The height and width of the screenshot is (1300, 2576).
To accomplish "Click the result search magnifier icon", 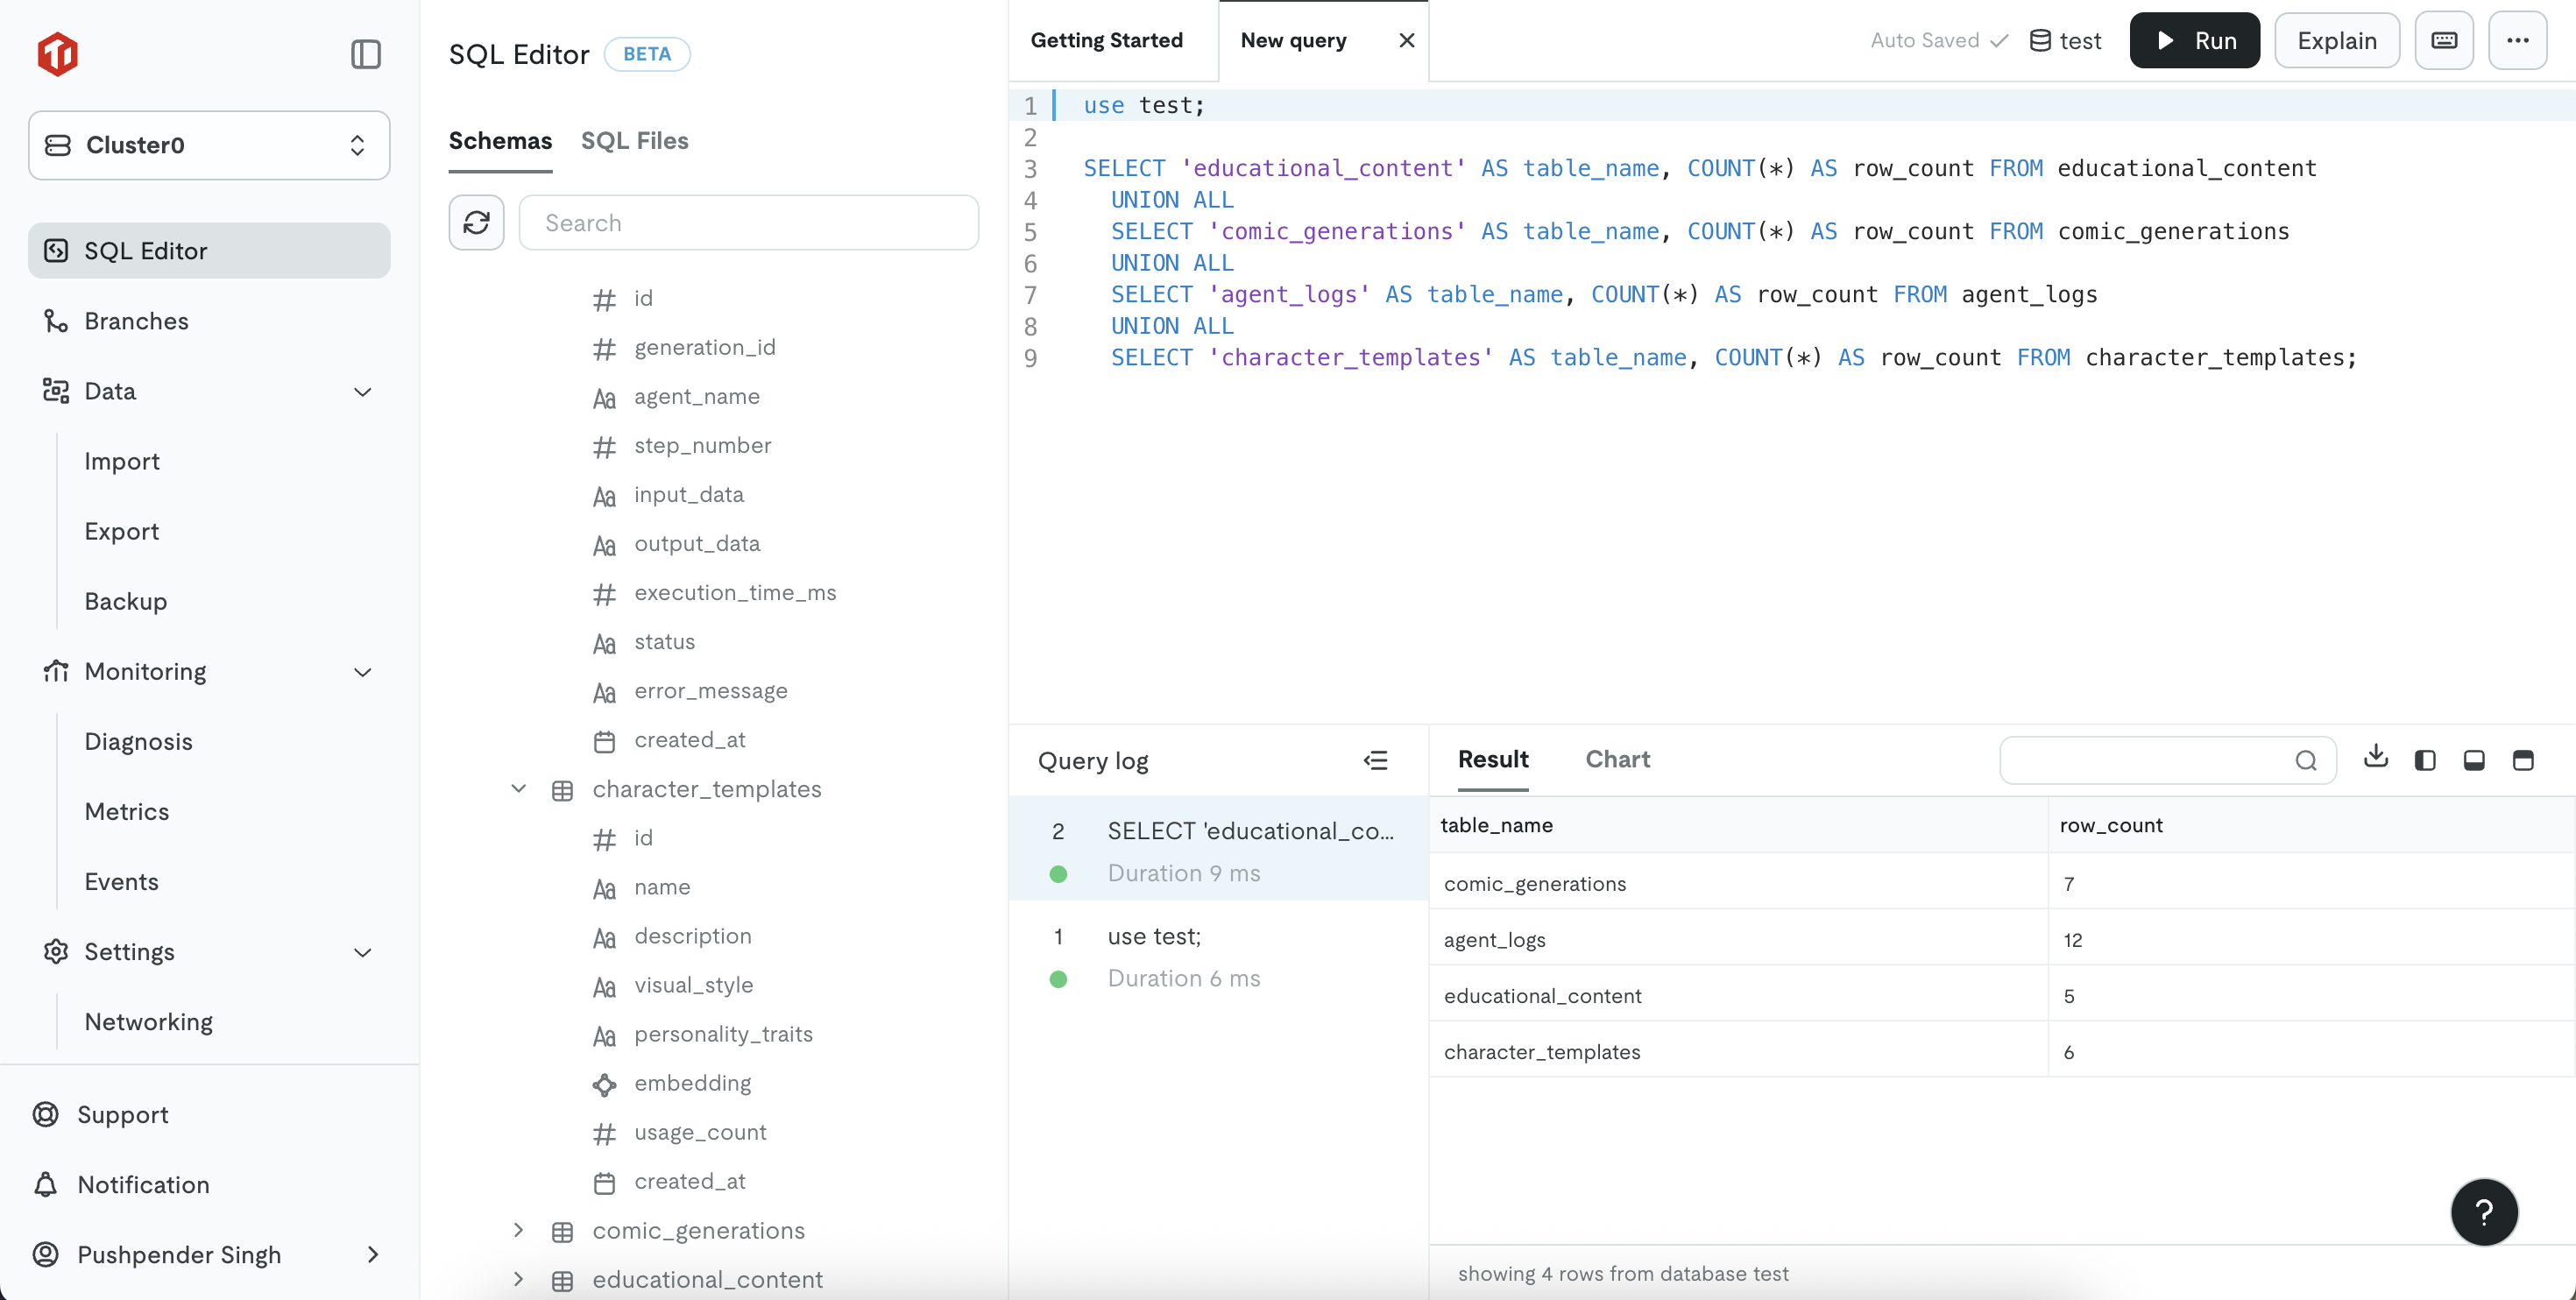I will click(x=2306, y=761).
